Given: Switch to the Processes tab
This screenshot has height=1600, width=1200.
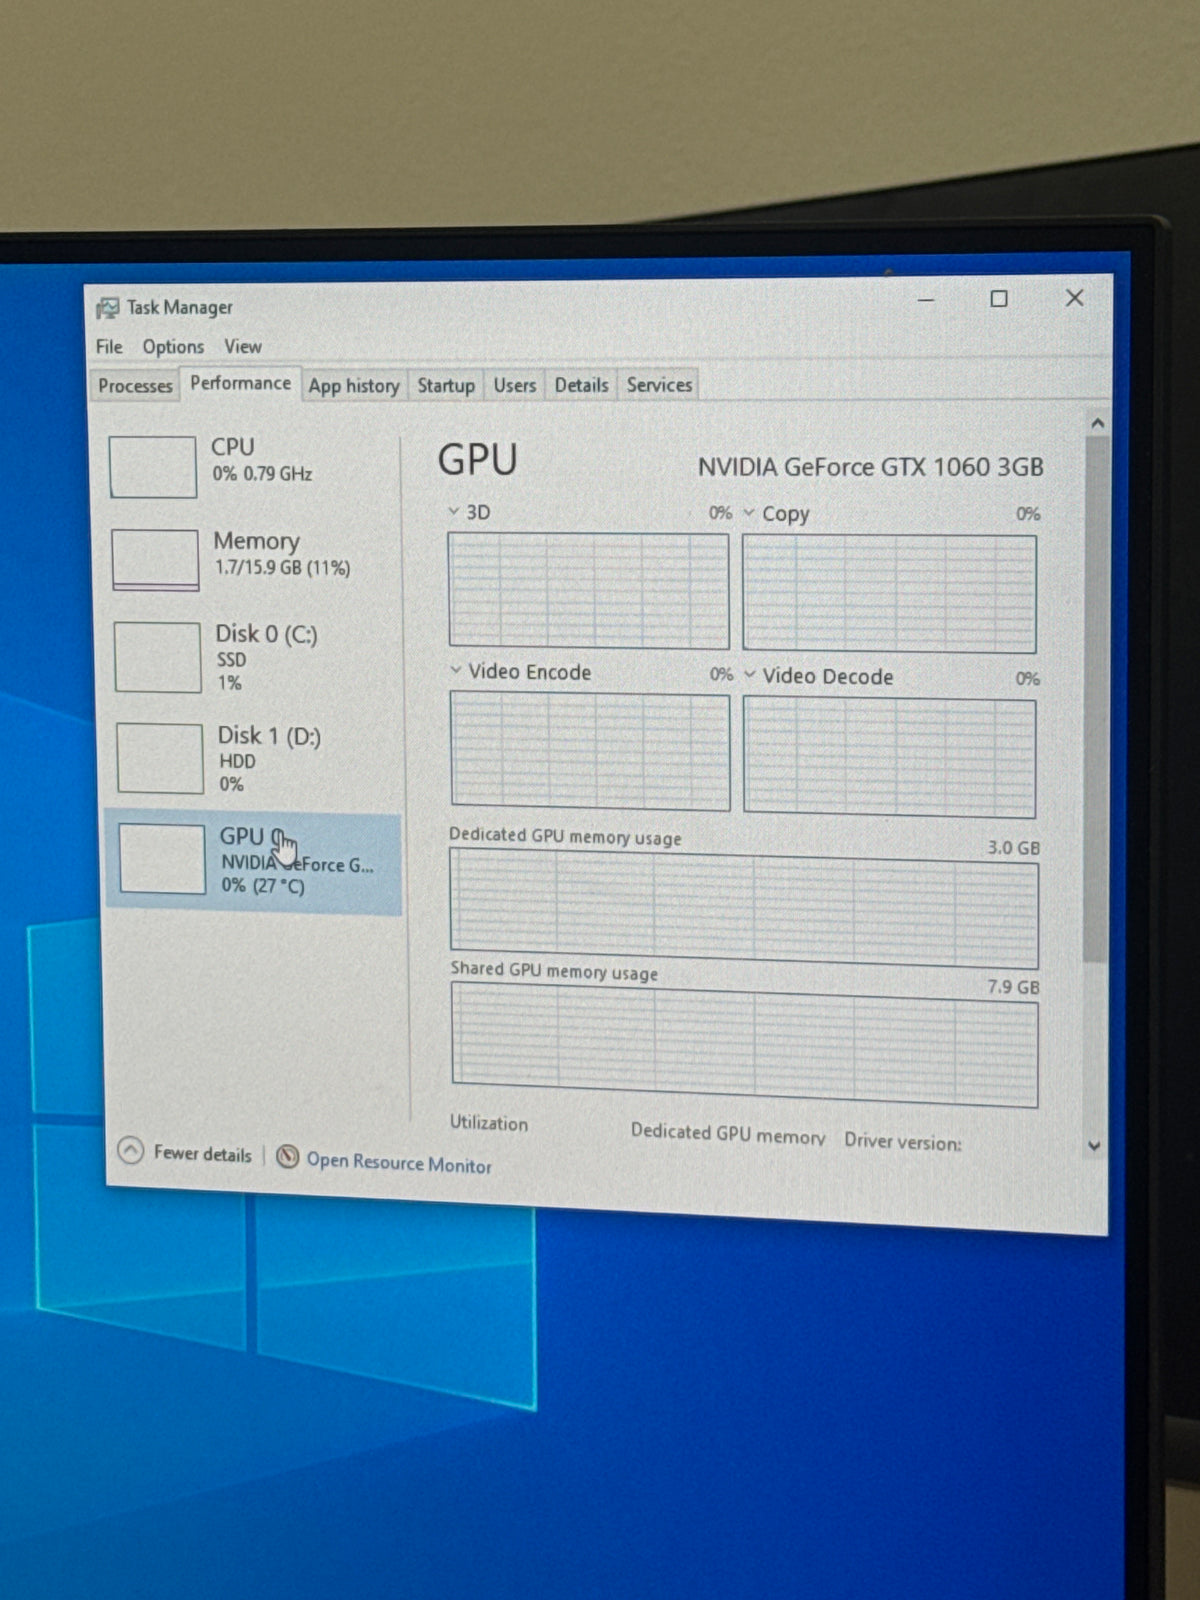Looking at the screenshot, I should click(x=135, y=386).
